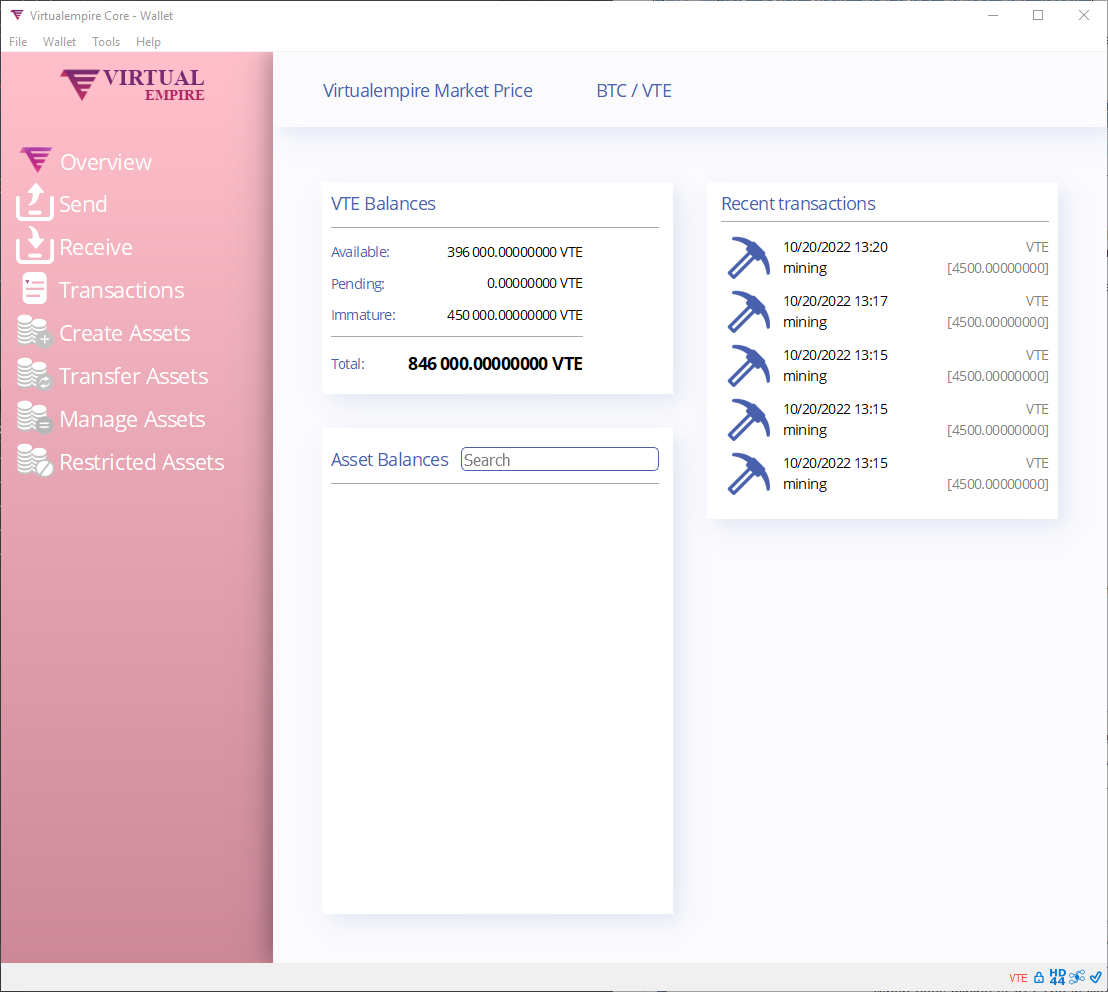
Task: Open the Restricted Assets page
Action: tap(142, 462)
